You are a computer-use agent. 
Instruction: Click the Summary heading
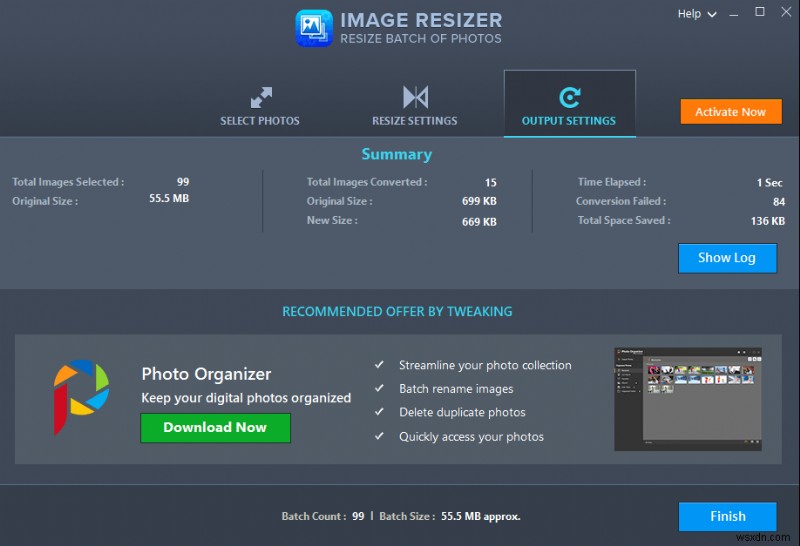tap(397, 154)
